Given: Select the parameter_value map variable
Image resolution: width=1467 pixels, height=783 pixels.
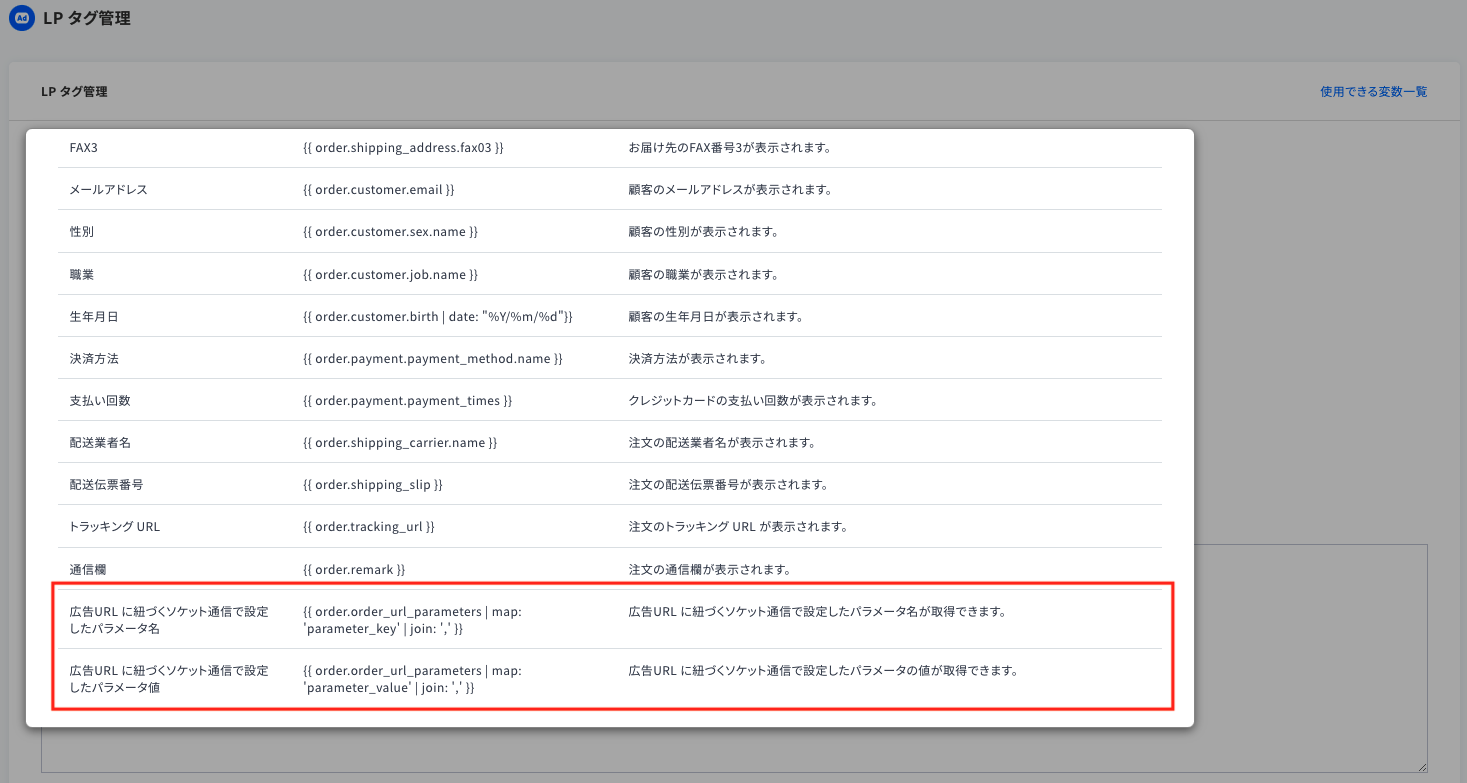Looking at the screenshot, I should (x=412, y=679).
